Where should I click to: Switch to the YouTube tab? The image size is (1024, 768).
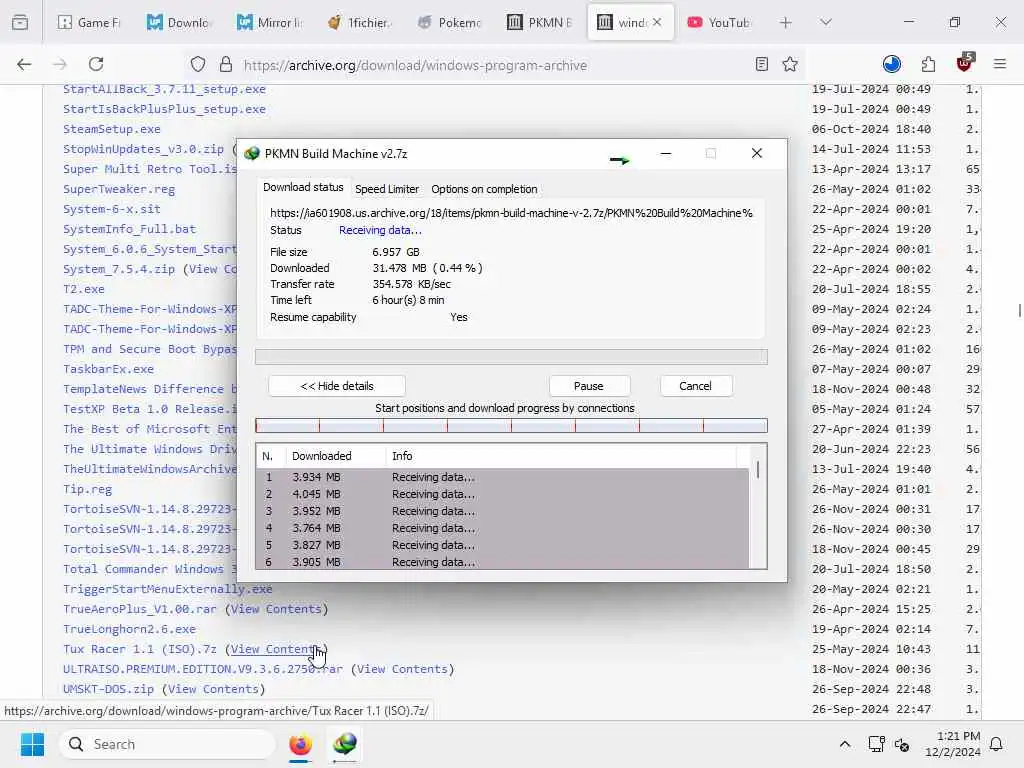pos(719,22)
